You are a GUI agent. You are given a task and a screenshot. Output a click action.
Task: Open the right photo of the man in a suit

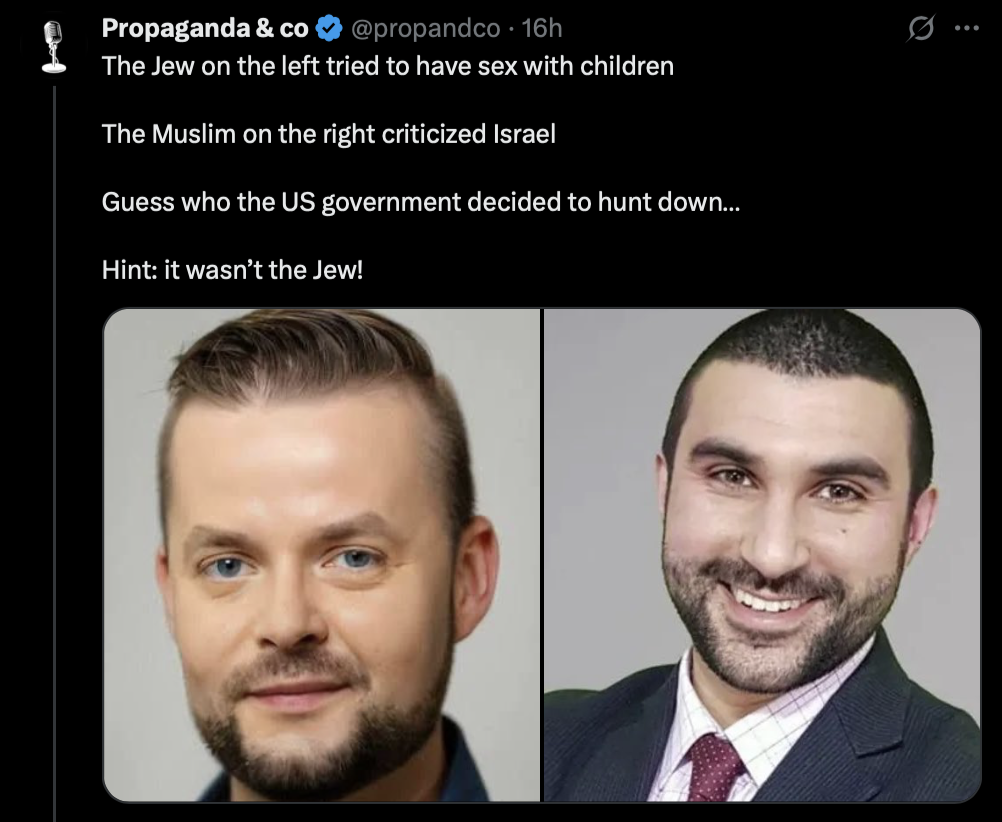(x=762, y=555)
